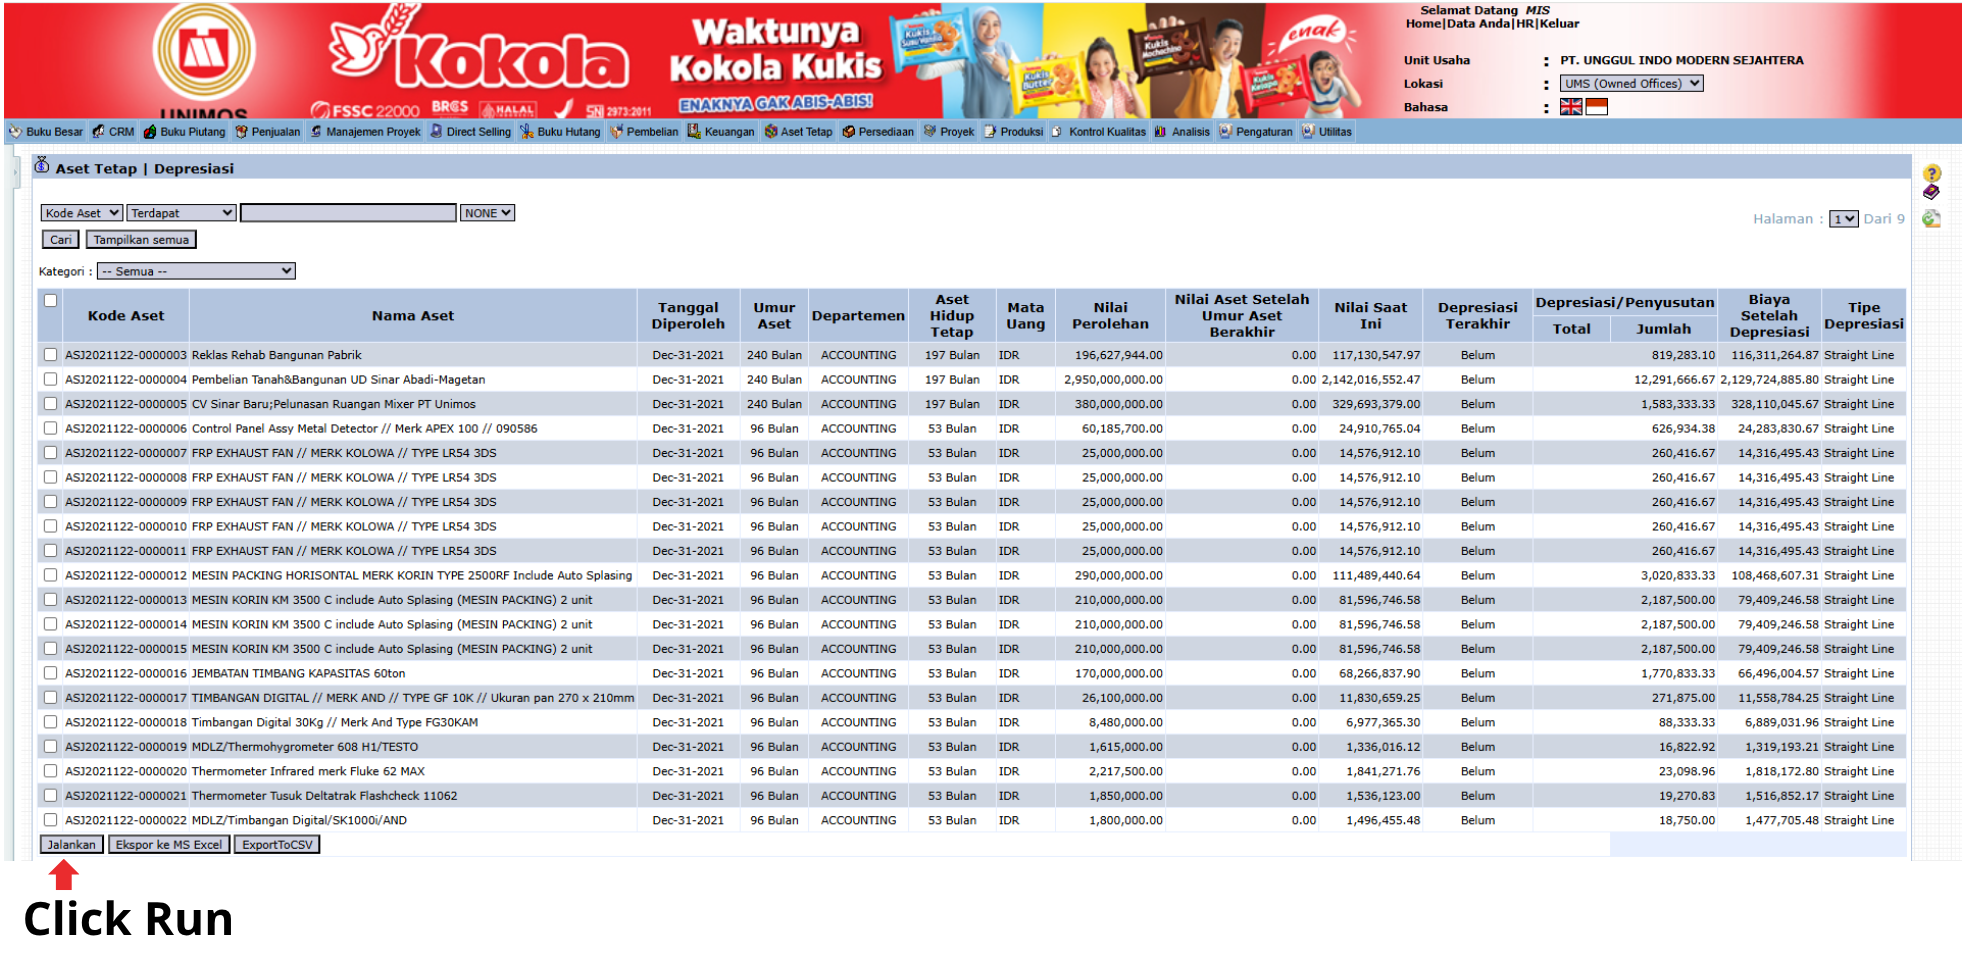The height and width of the screenshot is (960, 1962).
Task: Click the search text input field
Action: tap(348, 213)
